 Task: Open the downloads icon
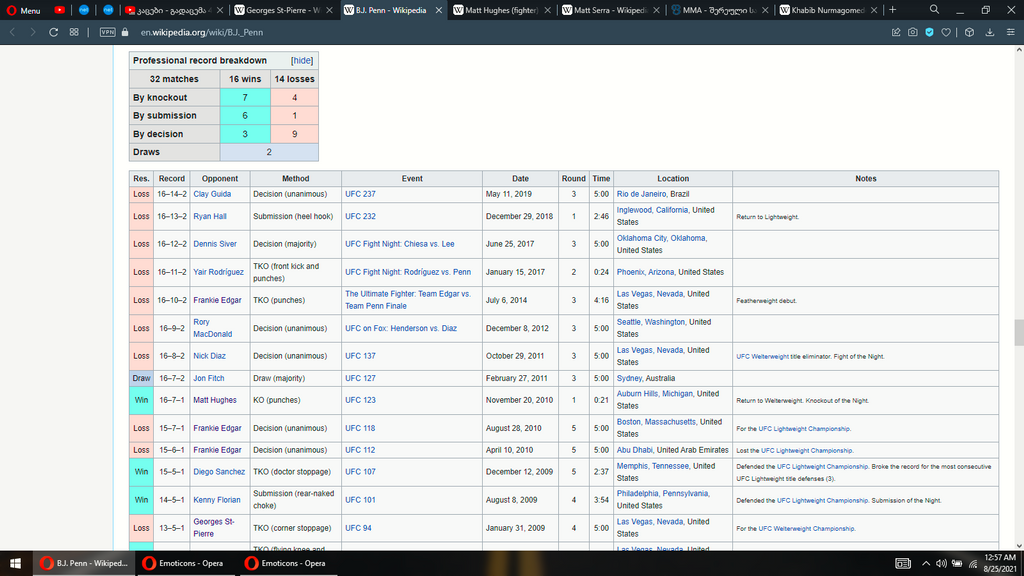[x=990, y=32]
